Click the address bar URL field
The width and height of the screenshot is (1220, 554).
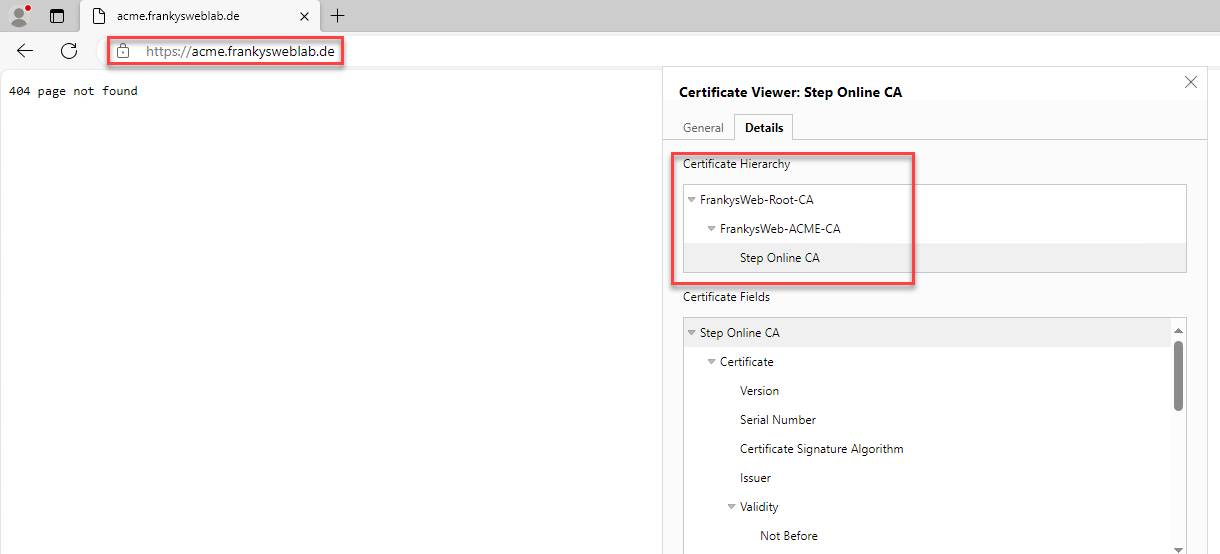[x=240, y=51]
